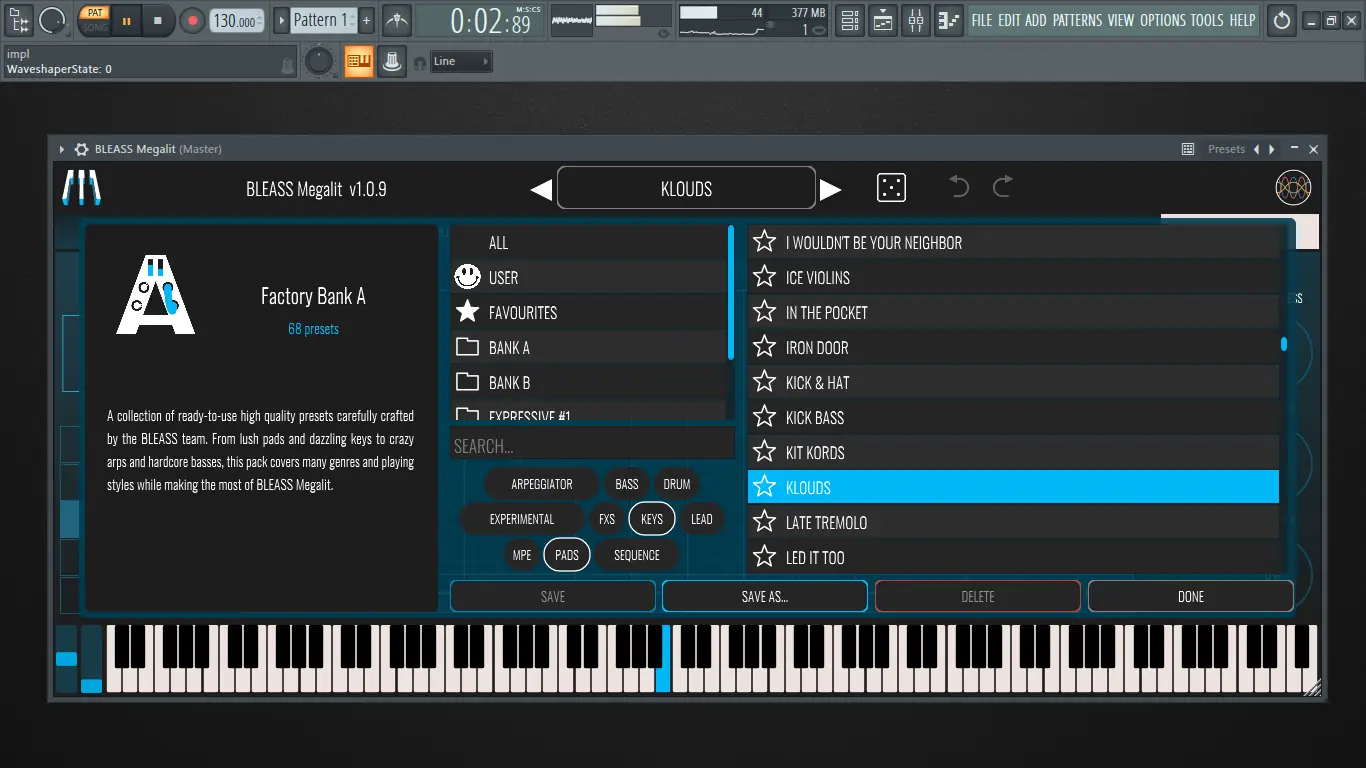This screenshot has width=1366, height=768.
Task: Favourite the KICK & HAT preset star
Action: (765, 382)
